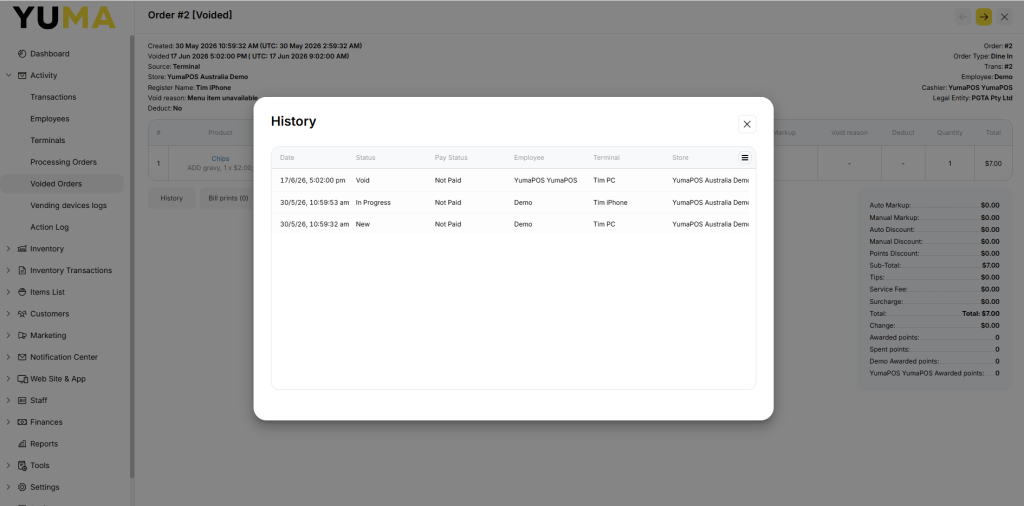Screen dimensions: 1024x506
Task: Select the New status cell
Action: click(x=362, y=224)
